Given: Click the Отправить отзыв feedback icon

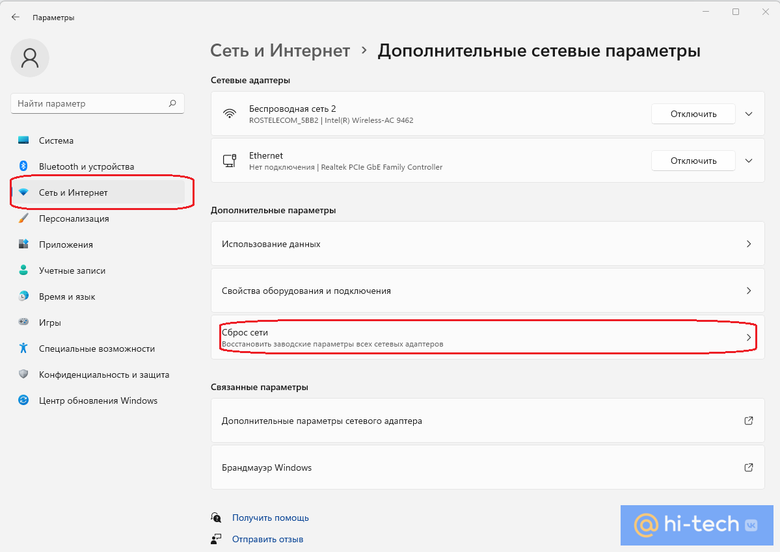Looking at the screenshot, I should [x=216, y=539].
